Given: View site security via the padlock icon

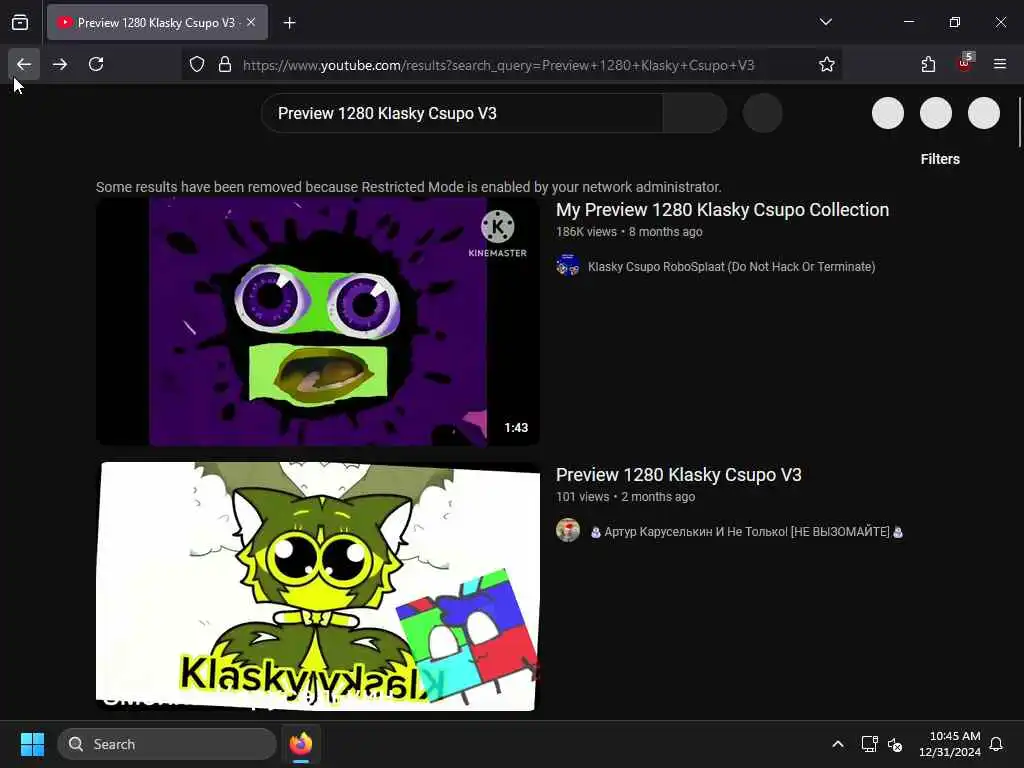Looking at the screenshot, I should (x=225, y=65).
